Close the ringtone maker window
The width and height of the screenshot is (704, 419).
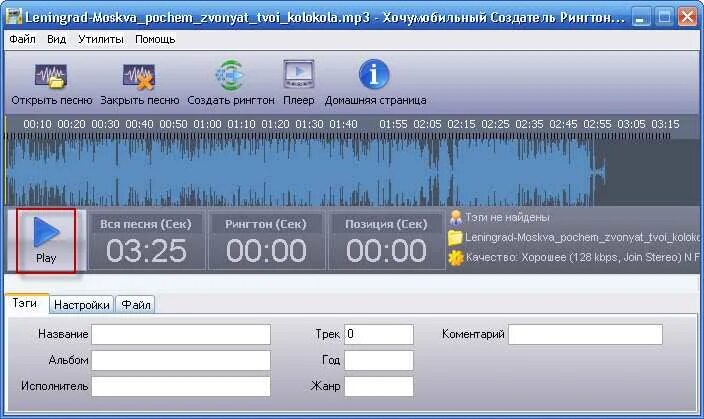(687, 18)
